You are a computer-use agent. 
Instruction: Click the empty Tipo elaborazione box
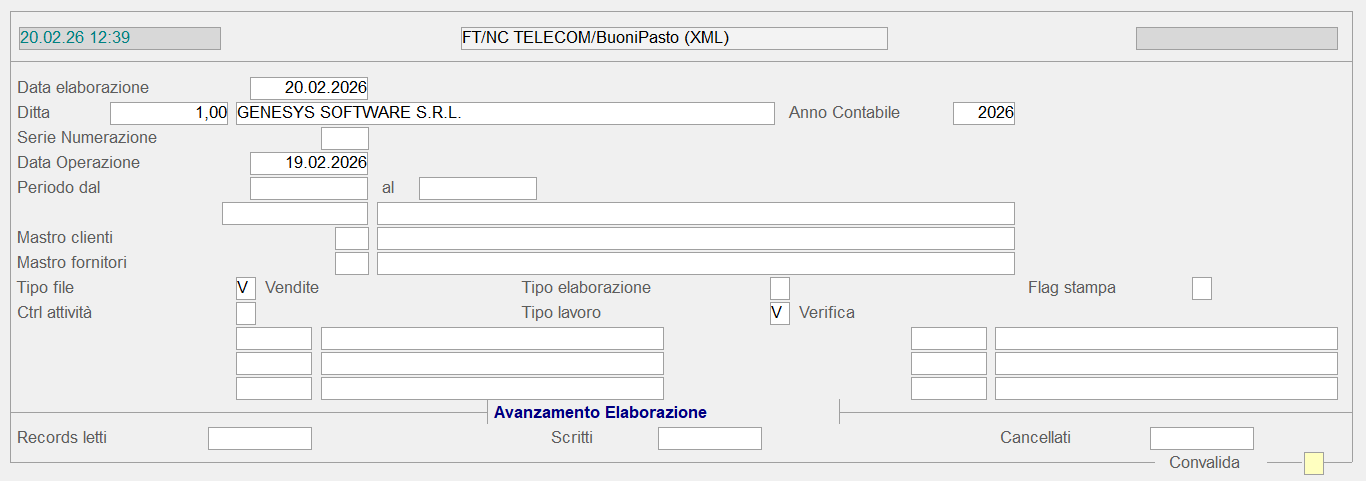tap(780, 288)
